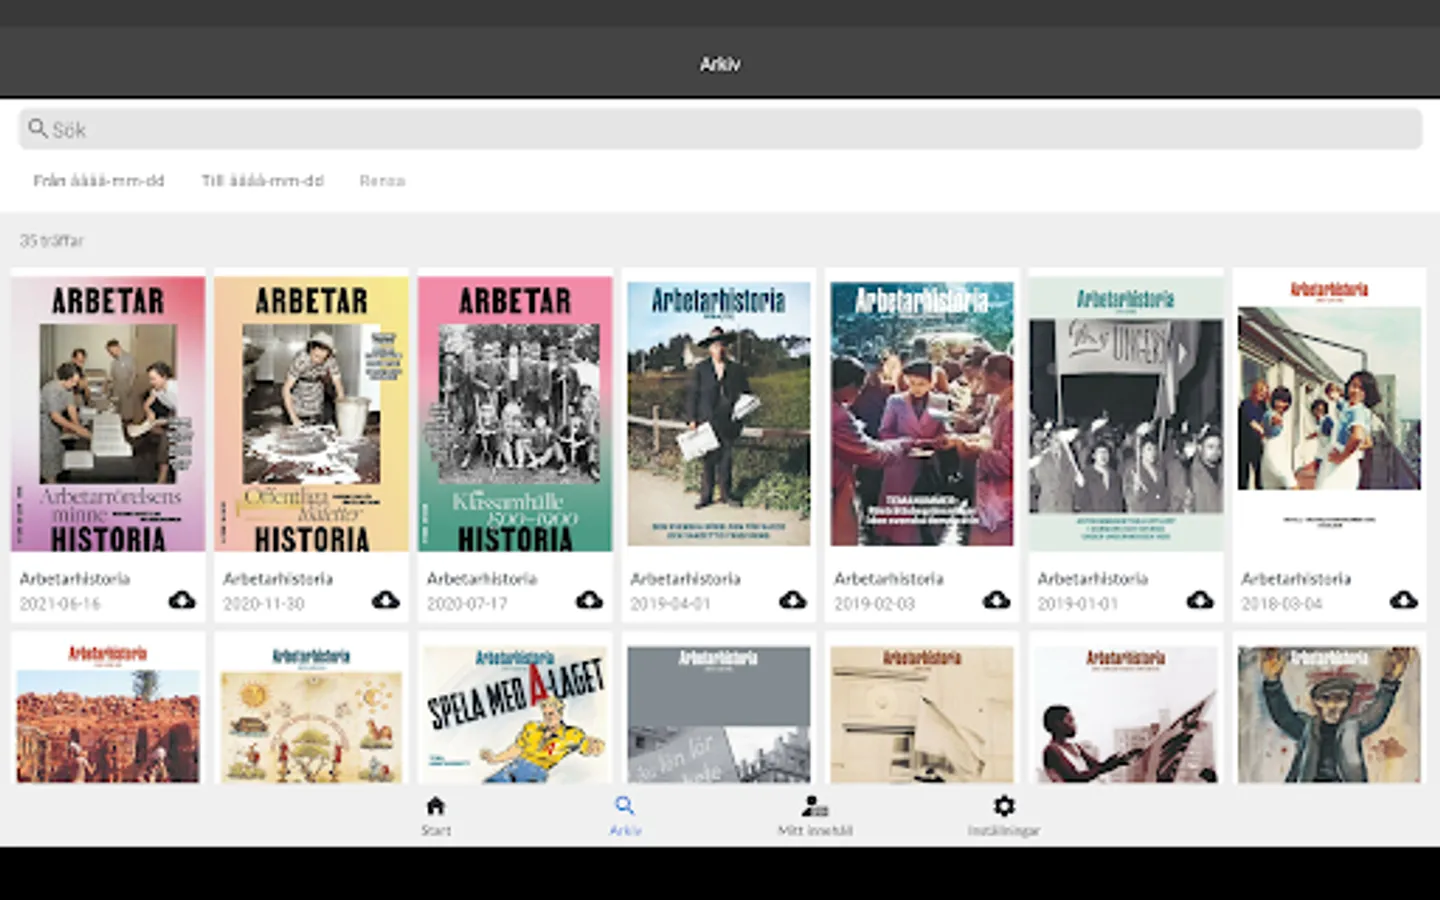Viewport: 1440px width, 900px height.
Task: Download the 2019-01-01 Arbetarhistoria issue
Action: pyautogui.click(x=1200, y=600)
